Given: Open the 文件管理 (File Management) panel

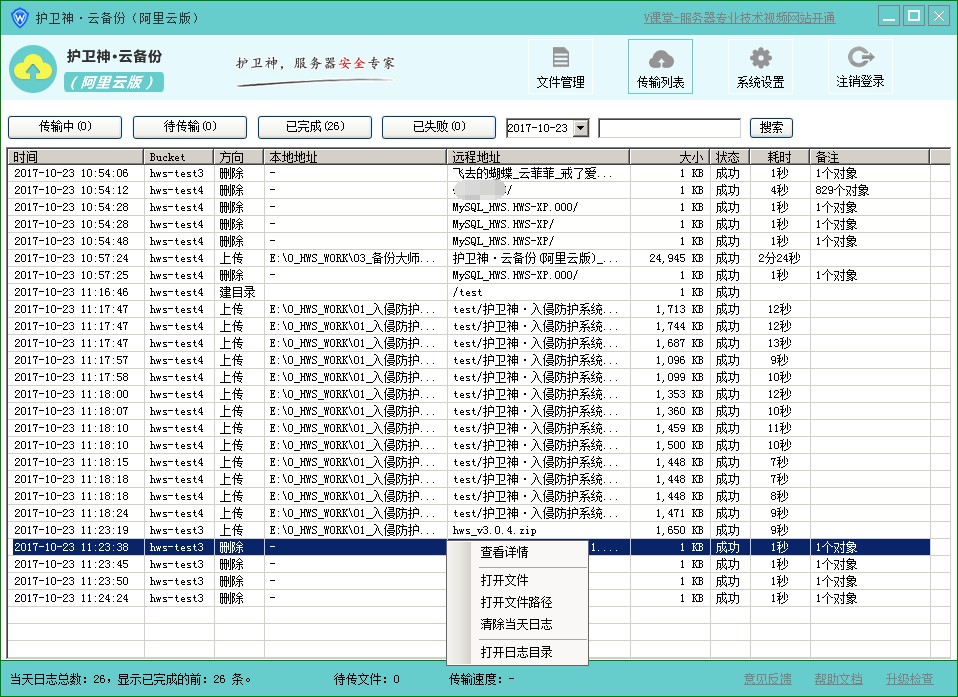Looking at the screenshot, I should 559,66.
